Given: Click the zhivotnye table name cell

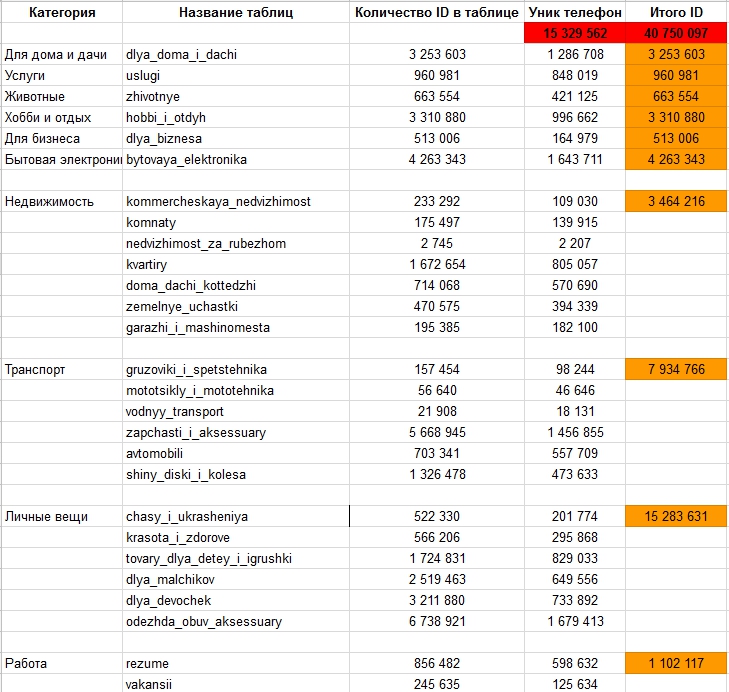Looking at the screenshot, I should (236, 96).
